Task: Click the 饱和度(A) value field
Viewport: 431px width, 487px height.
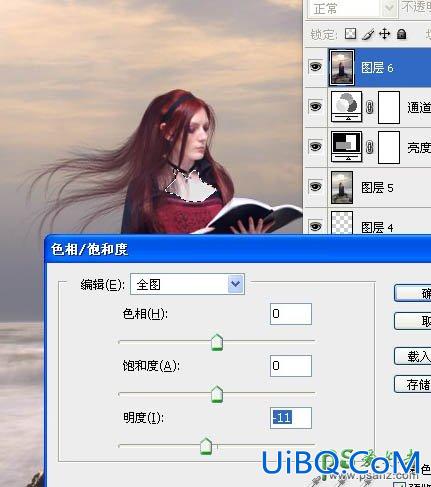Action: click(291, 366)
